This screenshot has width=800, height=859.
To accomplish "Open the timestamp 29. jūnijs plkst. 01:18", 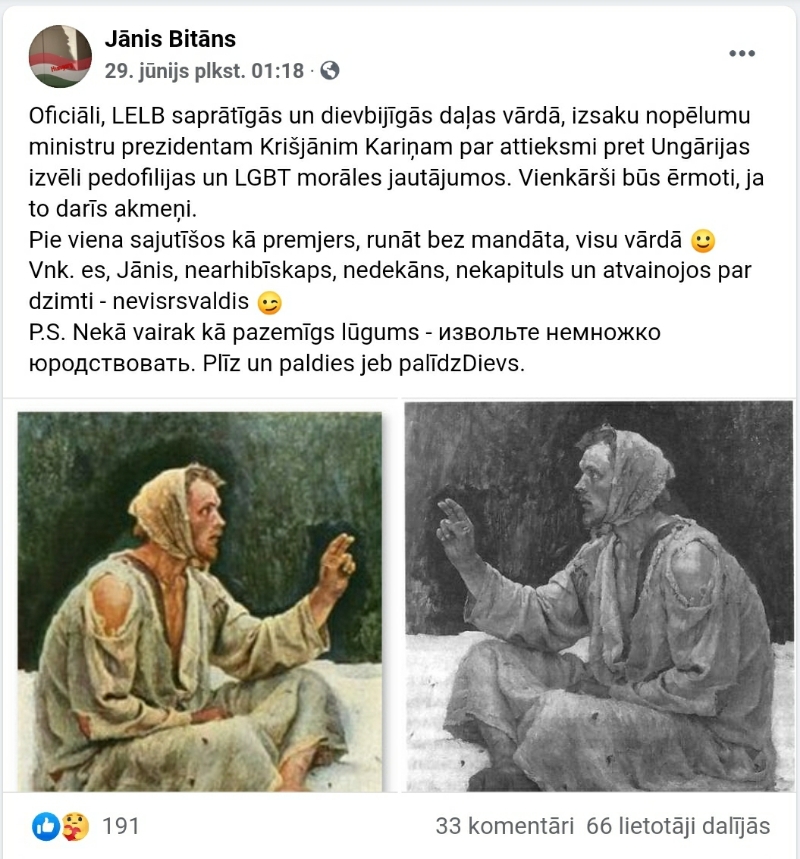I will click(204, 71).
